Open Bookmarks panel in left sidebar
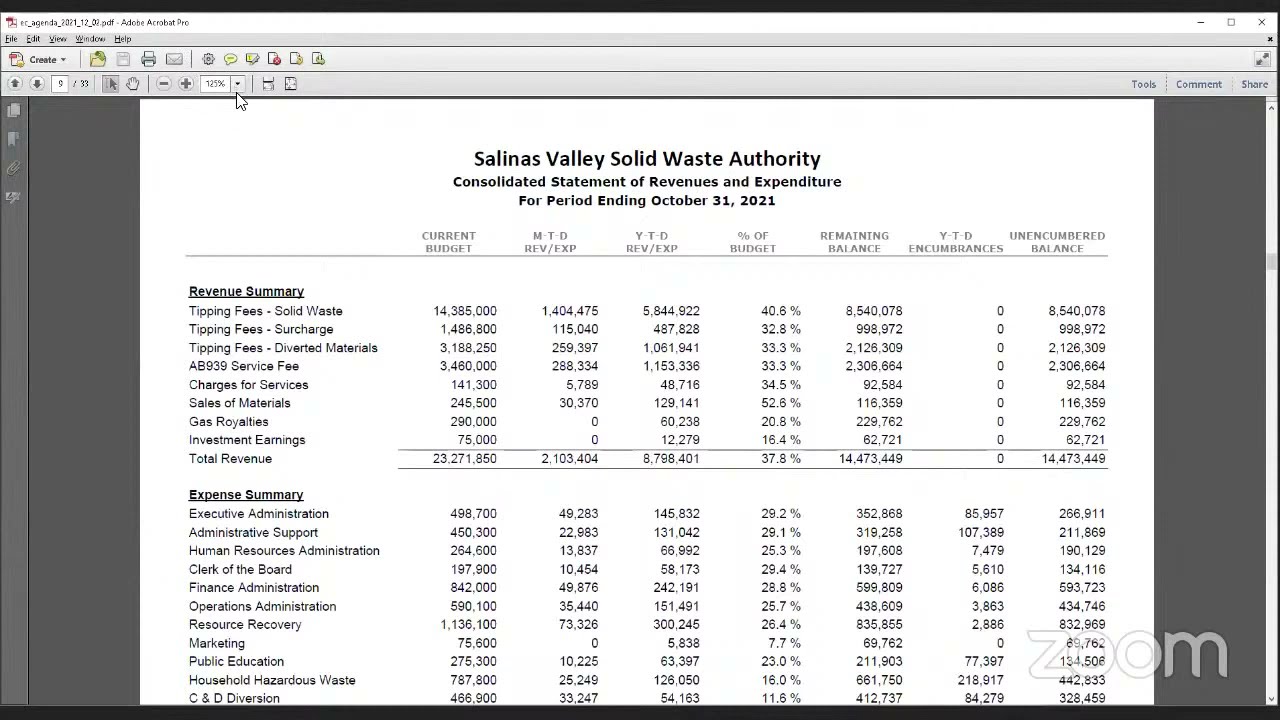 tap(14, 139)
